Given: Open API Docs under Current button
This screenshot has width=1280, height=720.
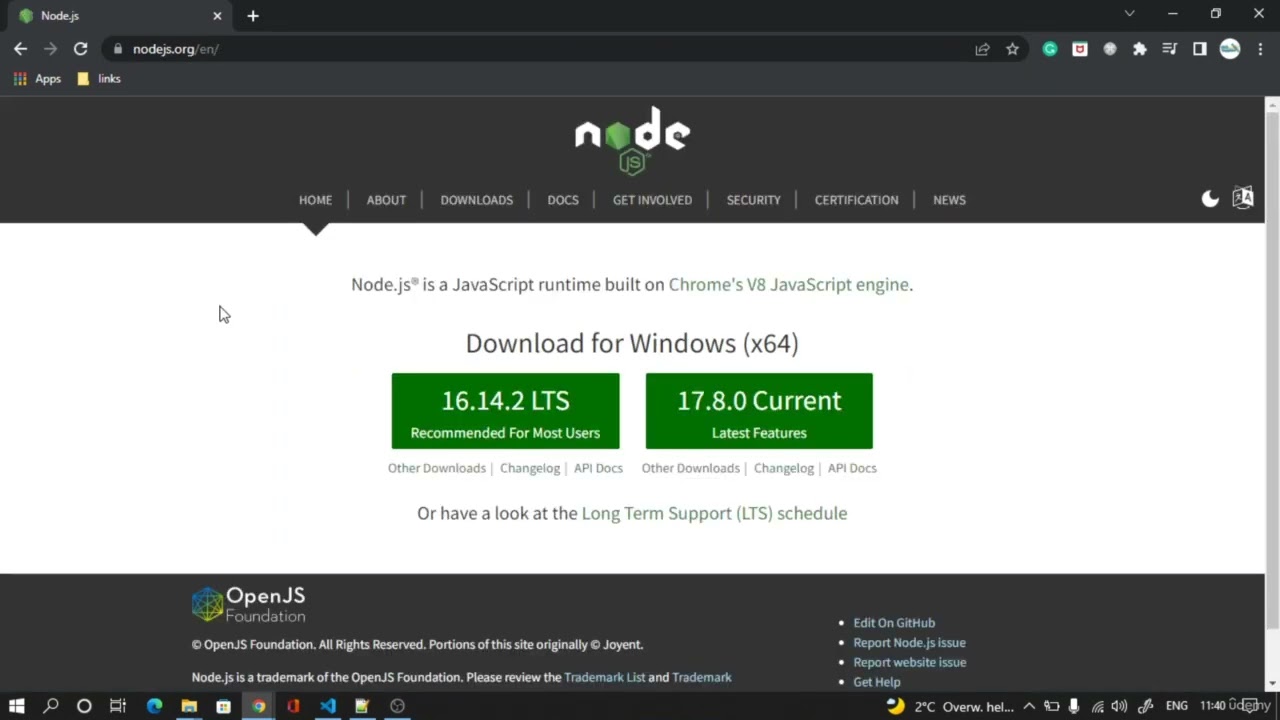Looking at the screenshot, I should tap(852, 468).
